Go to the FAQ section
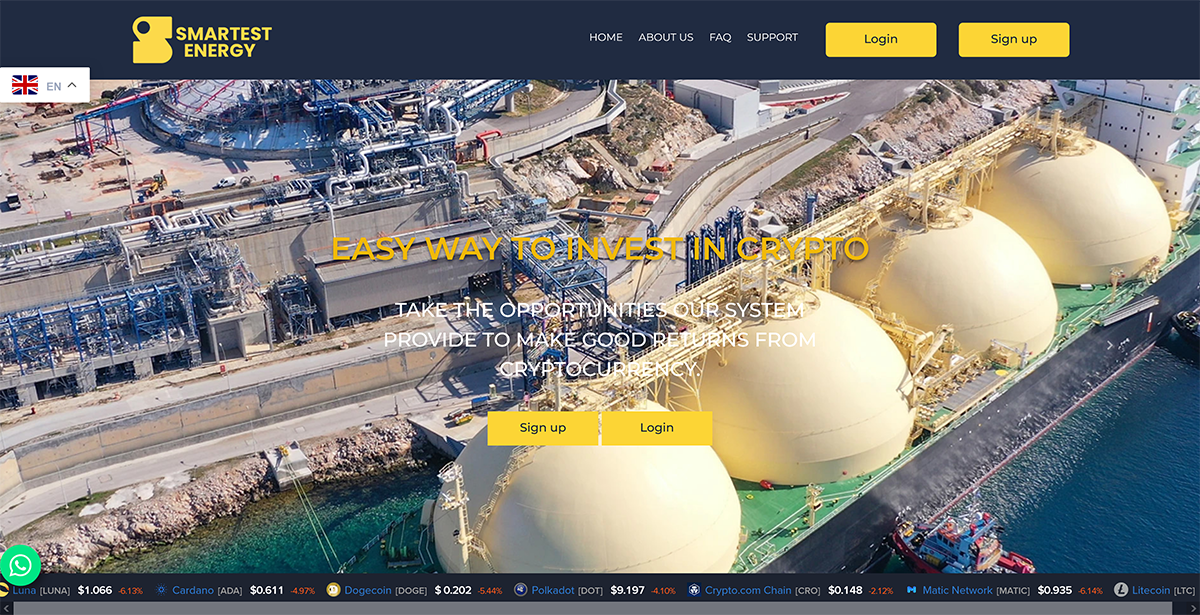The image size is (1200, 615). (x=720, y=37)
